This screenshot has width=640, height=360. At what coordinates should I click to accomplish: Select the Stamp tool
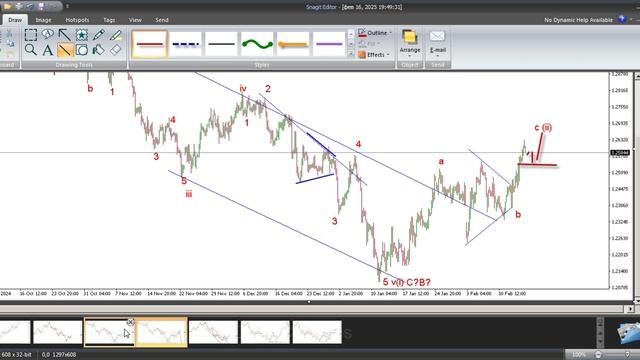[82, 35]
